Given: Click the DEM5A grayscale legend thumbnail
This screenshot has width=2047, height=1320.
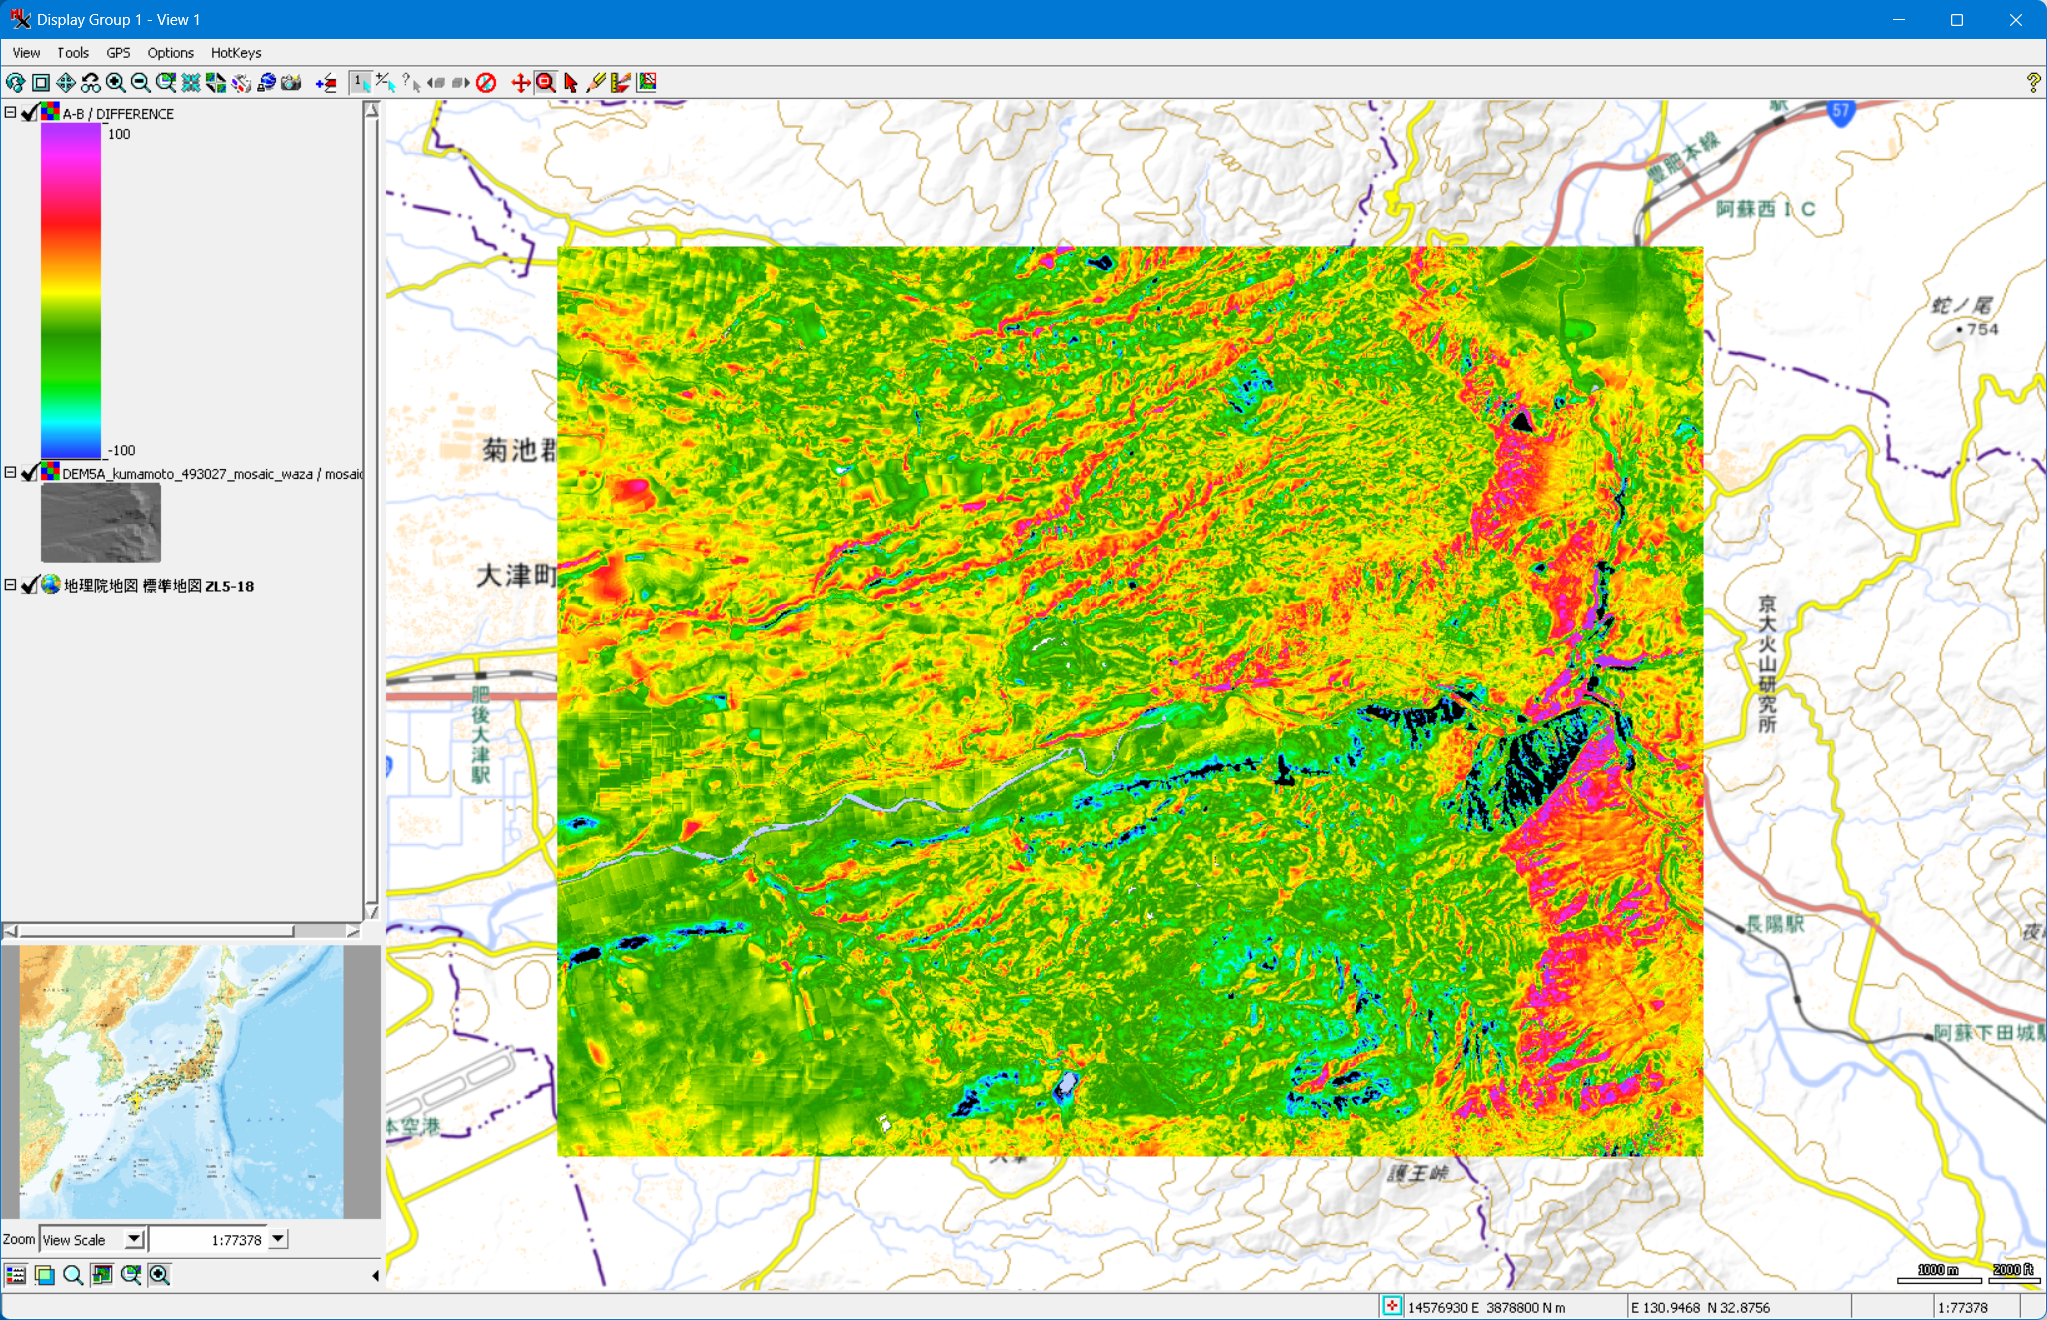Looking at the screenshot, I should coord(101,523).
